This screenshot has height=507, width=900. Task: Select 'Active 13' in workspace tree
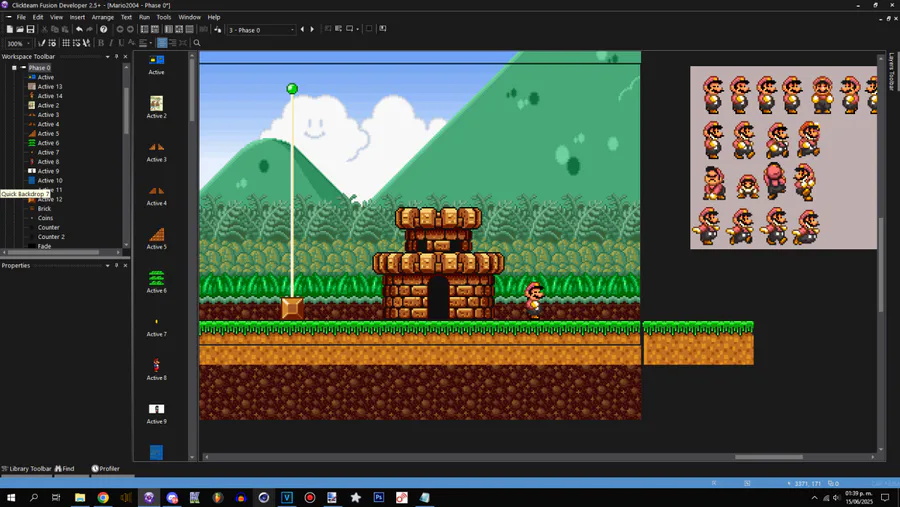[50, 87]
